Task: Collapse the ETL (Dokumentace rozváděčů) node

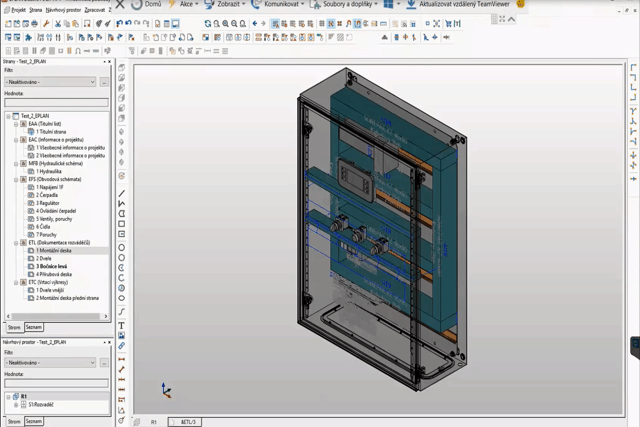Action: click(16, 243)
